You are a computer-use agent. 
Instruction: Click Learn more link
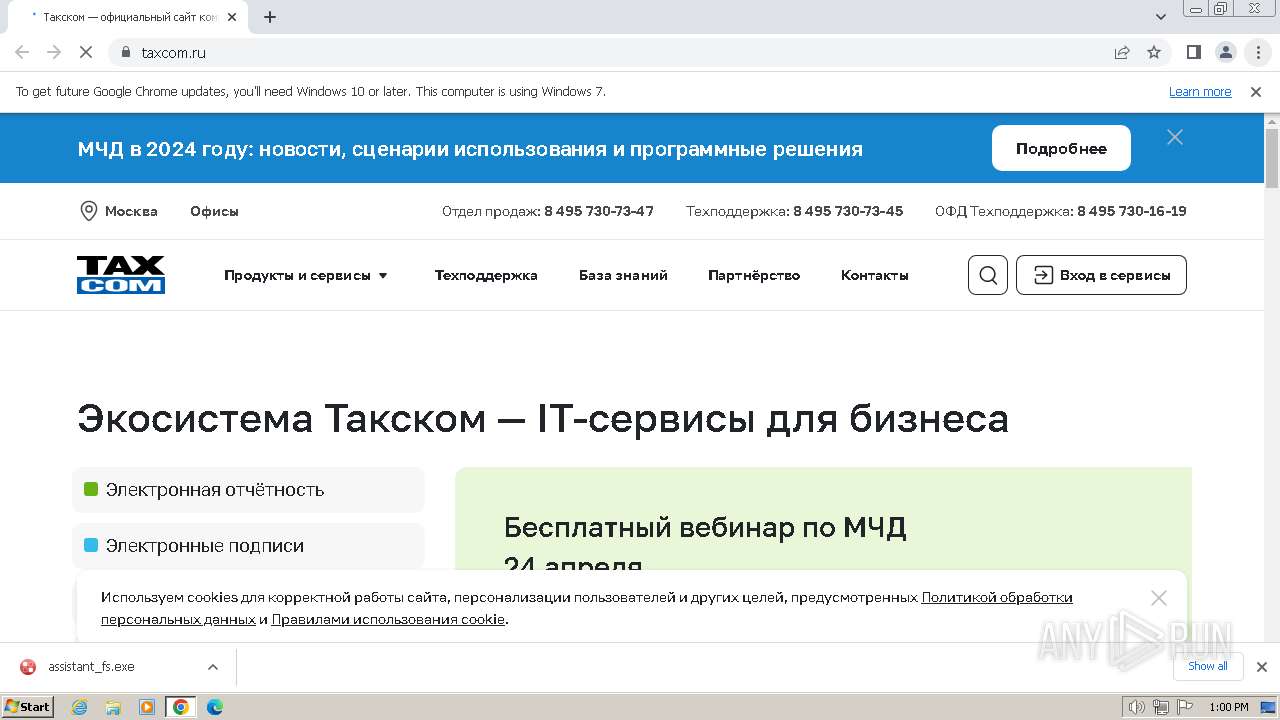tap(1200, 92)
